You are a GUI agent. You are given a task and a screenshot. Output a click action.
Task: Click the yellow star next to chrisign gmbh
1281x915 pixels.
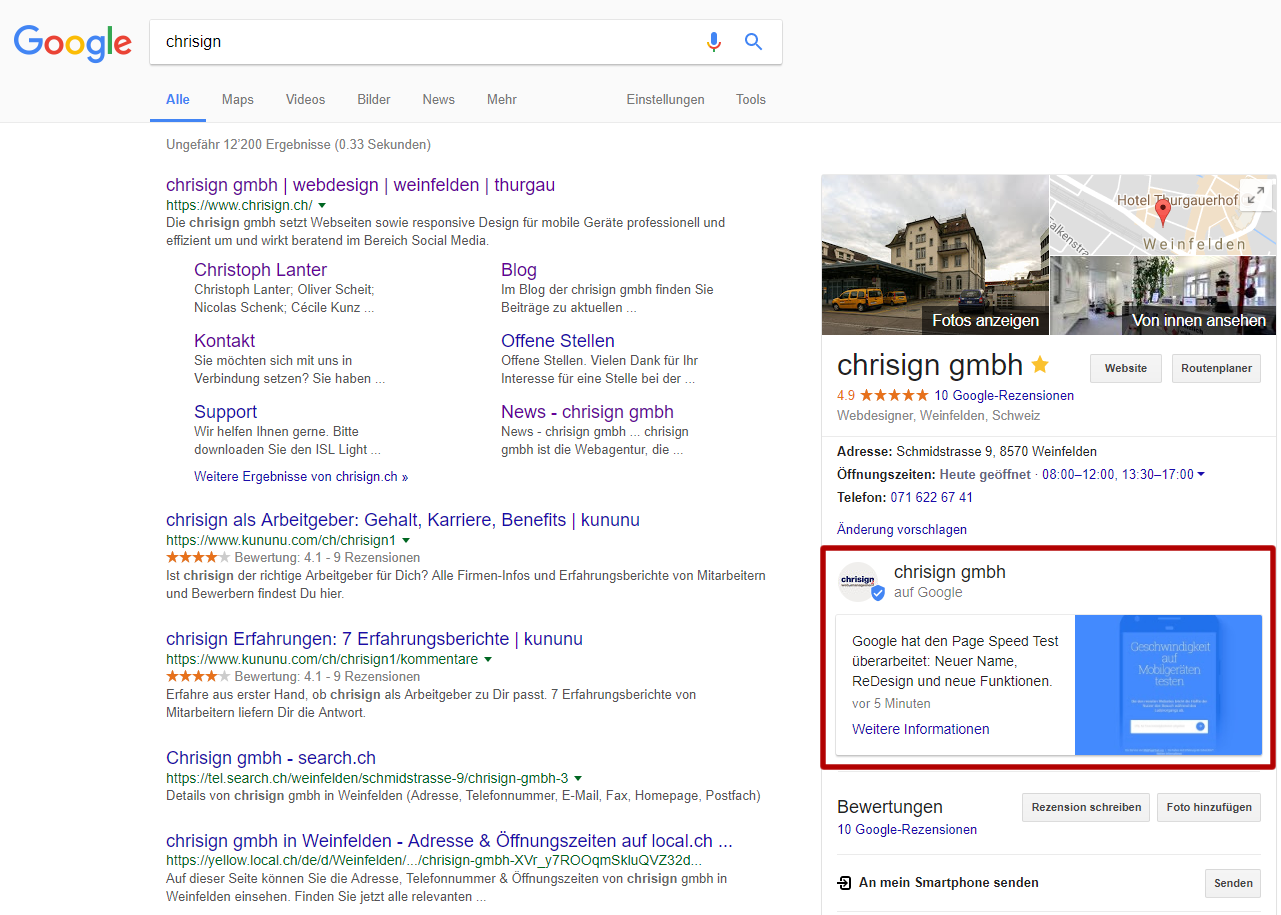1040,364
